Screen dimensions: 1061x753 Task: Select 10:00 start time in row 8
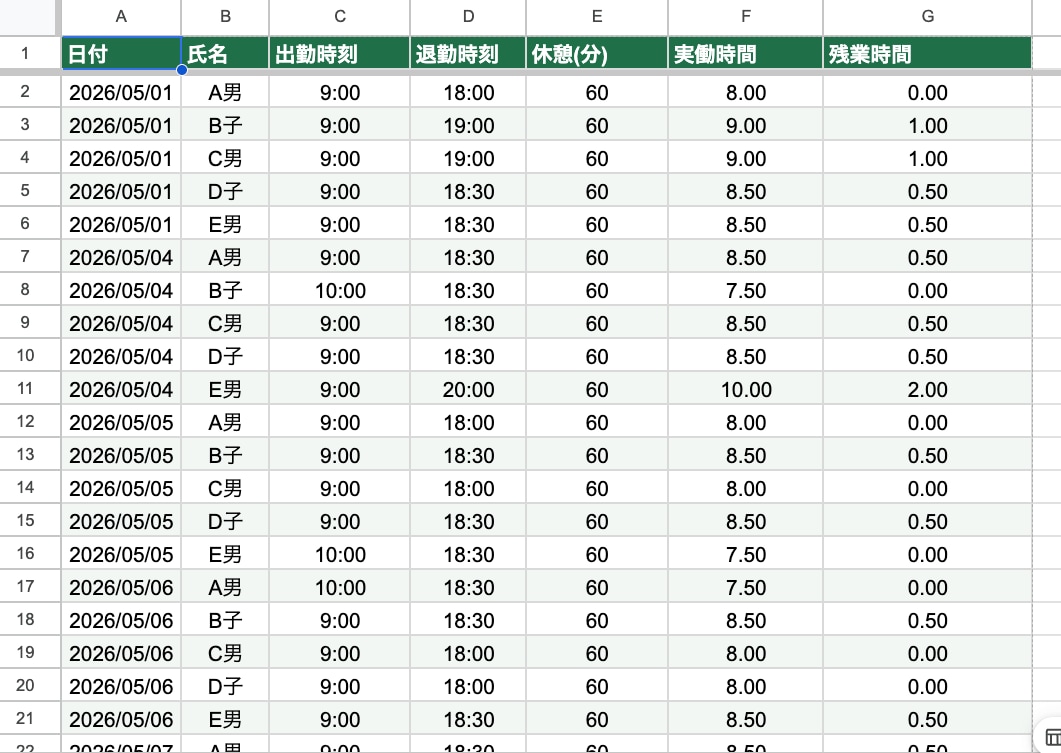(340, 291)
